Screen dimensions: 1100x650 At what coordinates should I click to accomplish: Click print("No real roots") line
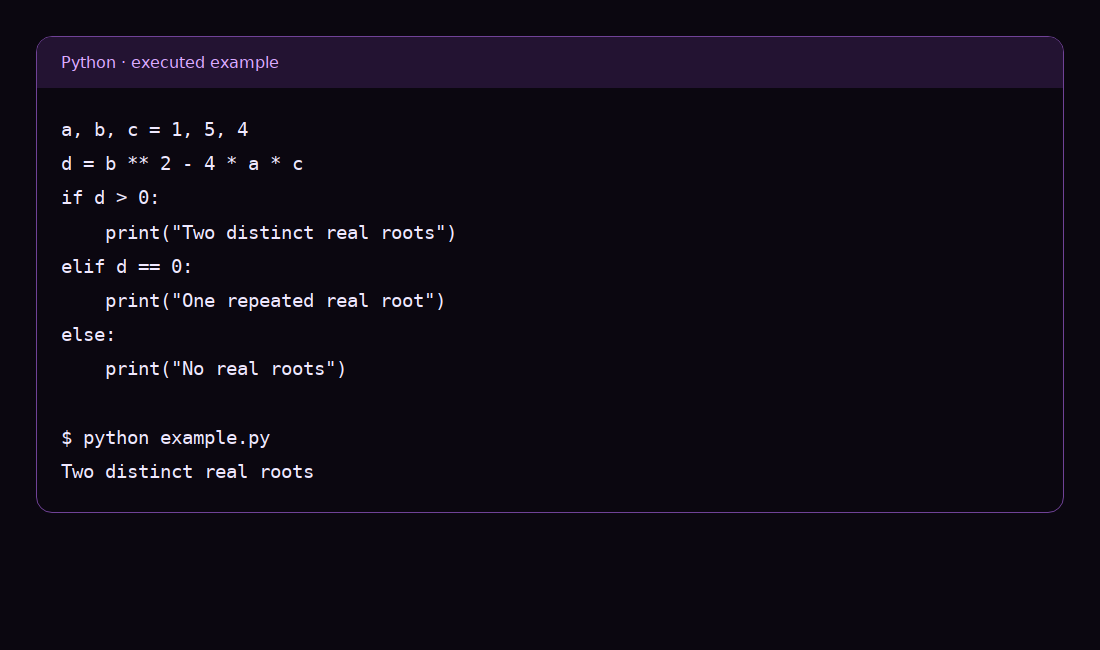coord(226,369)
